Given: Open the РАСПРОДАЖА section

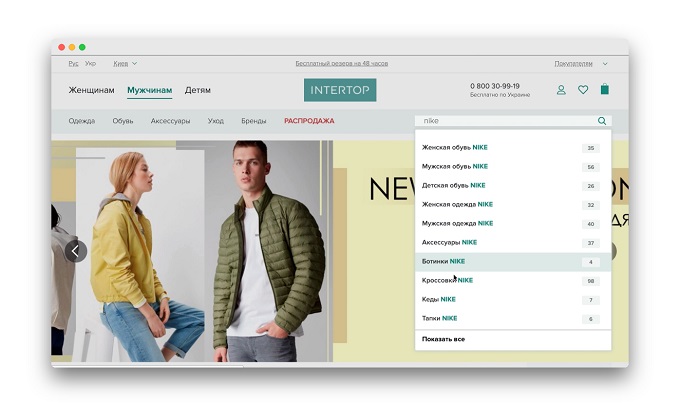Looking at the screenshot, I should coord(309,121).
